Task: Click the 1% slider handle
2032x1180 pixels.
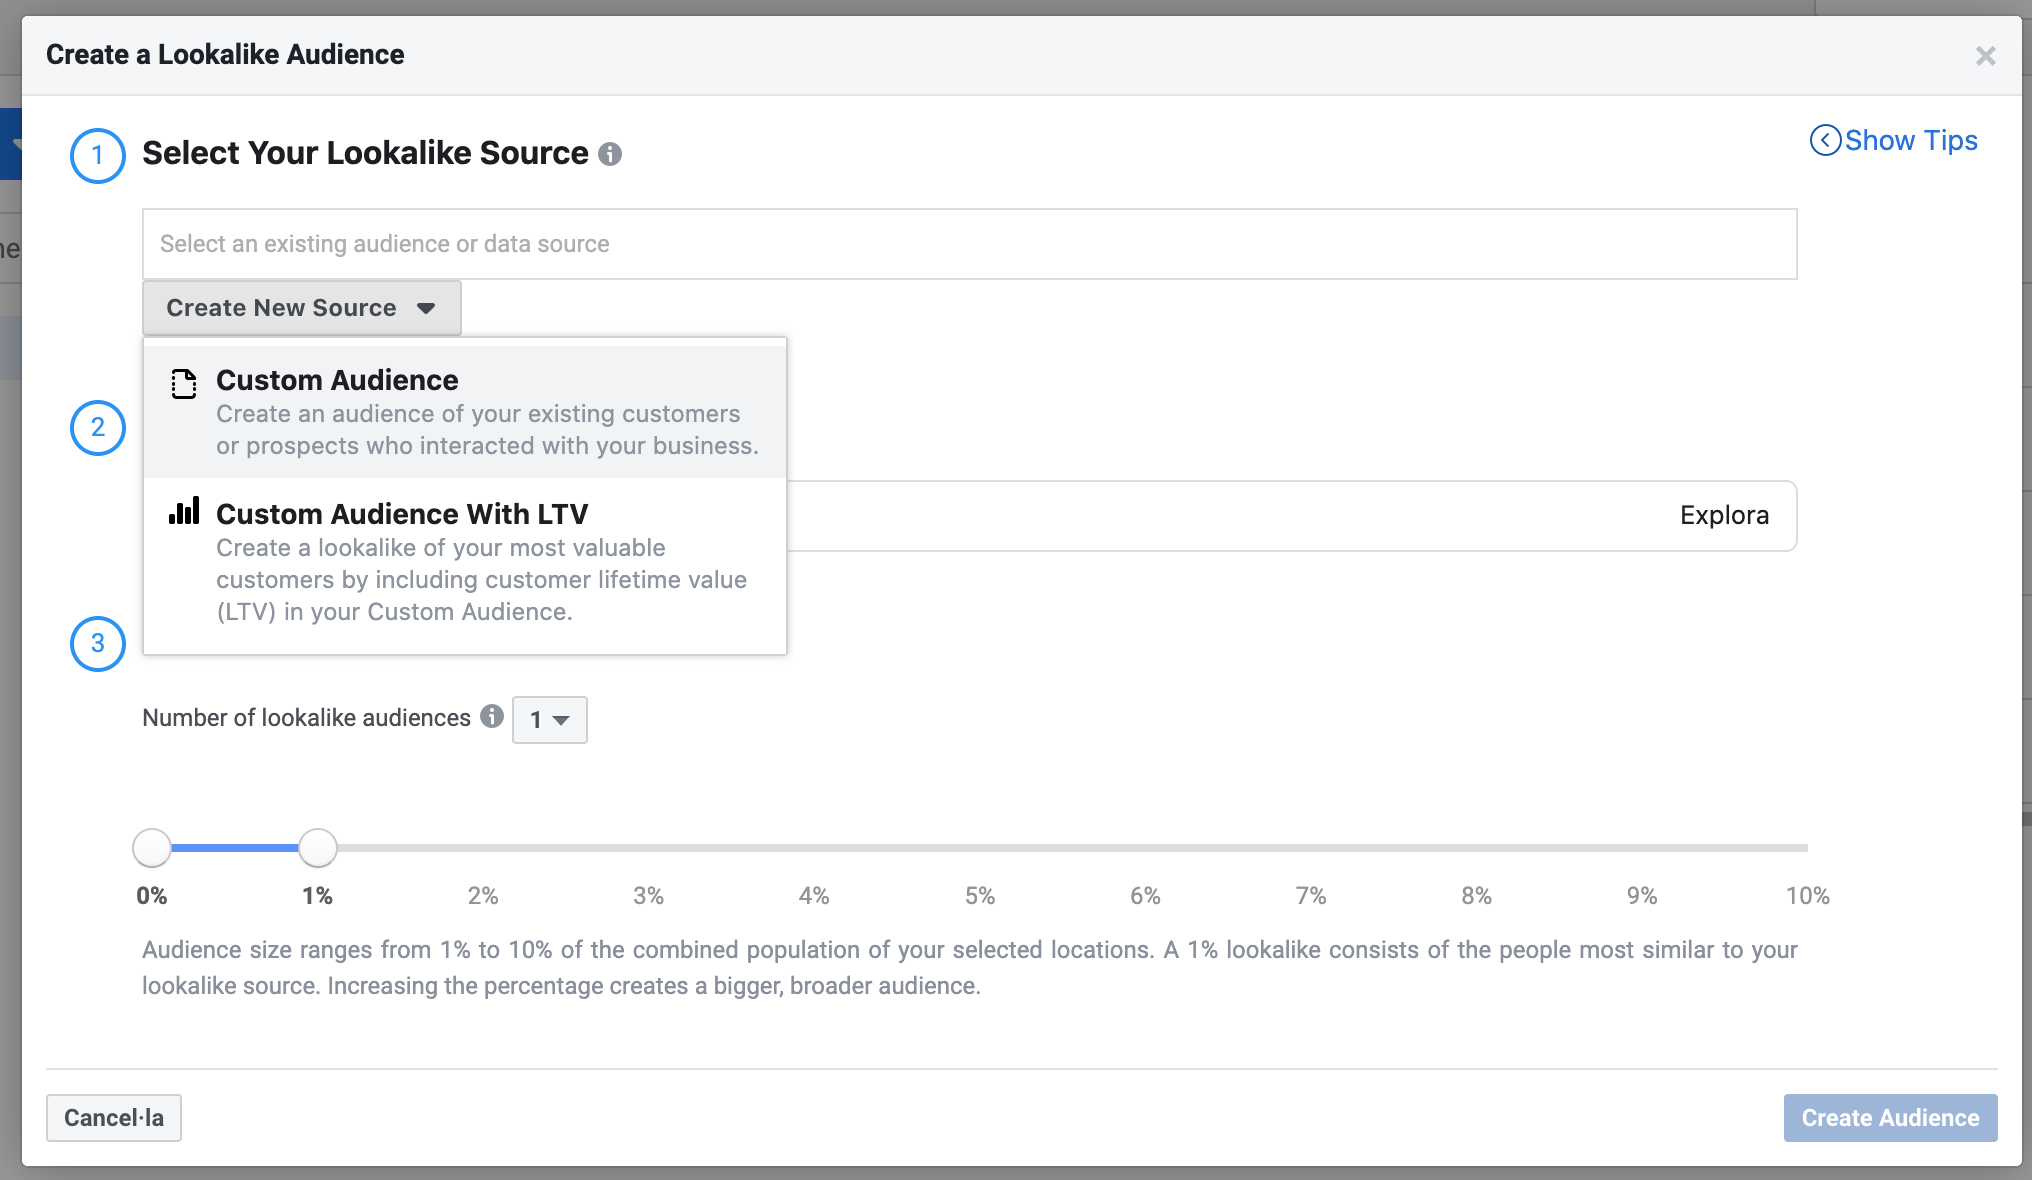Action: pos(318,848)
